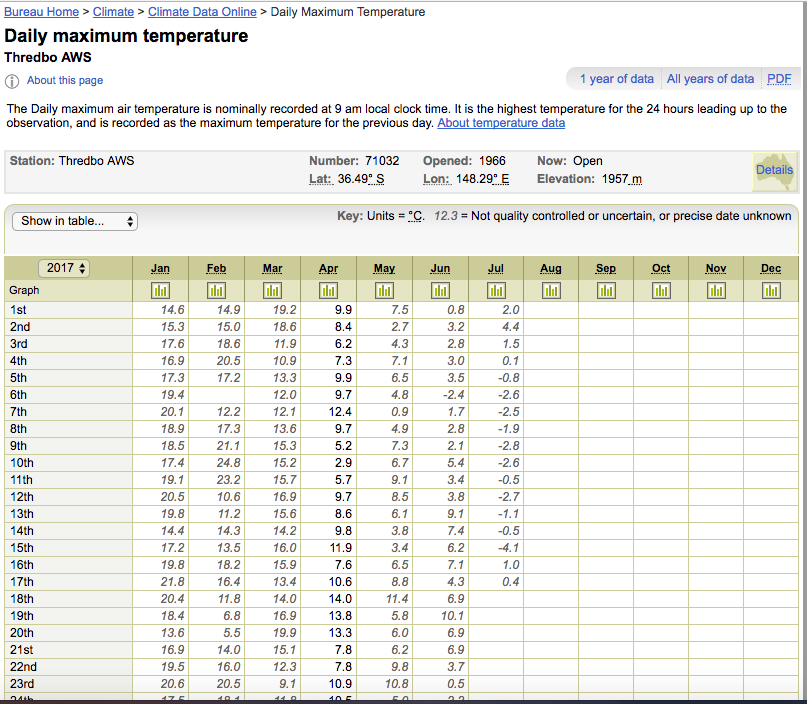Click the 'About this page' link
The height and width of the screenshot is (704, 807).
pos(65,81)
